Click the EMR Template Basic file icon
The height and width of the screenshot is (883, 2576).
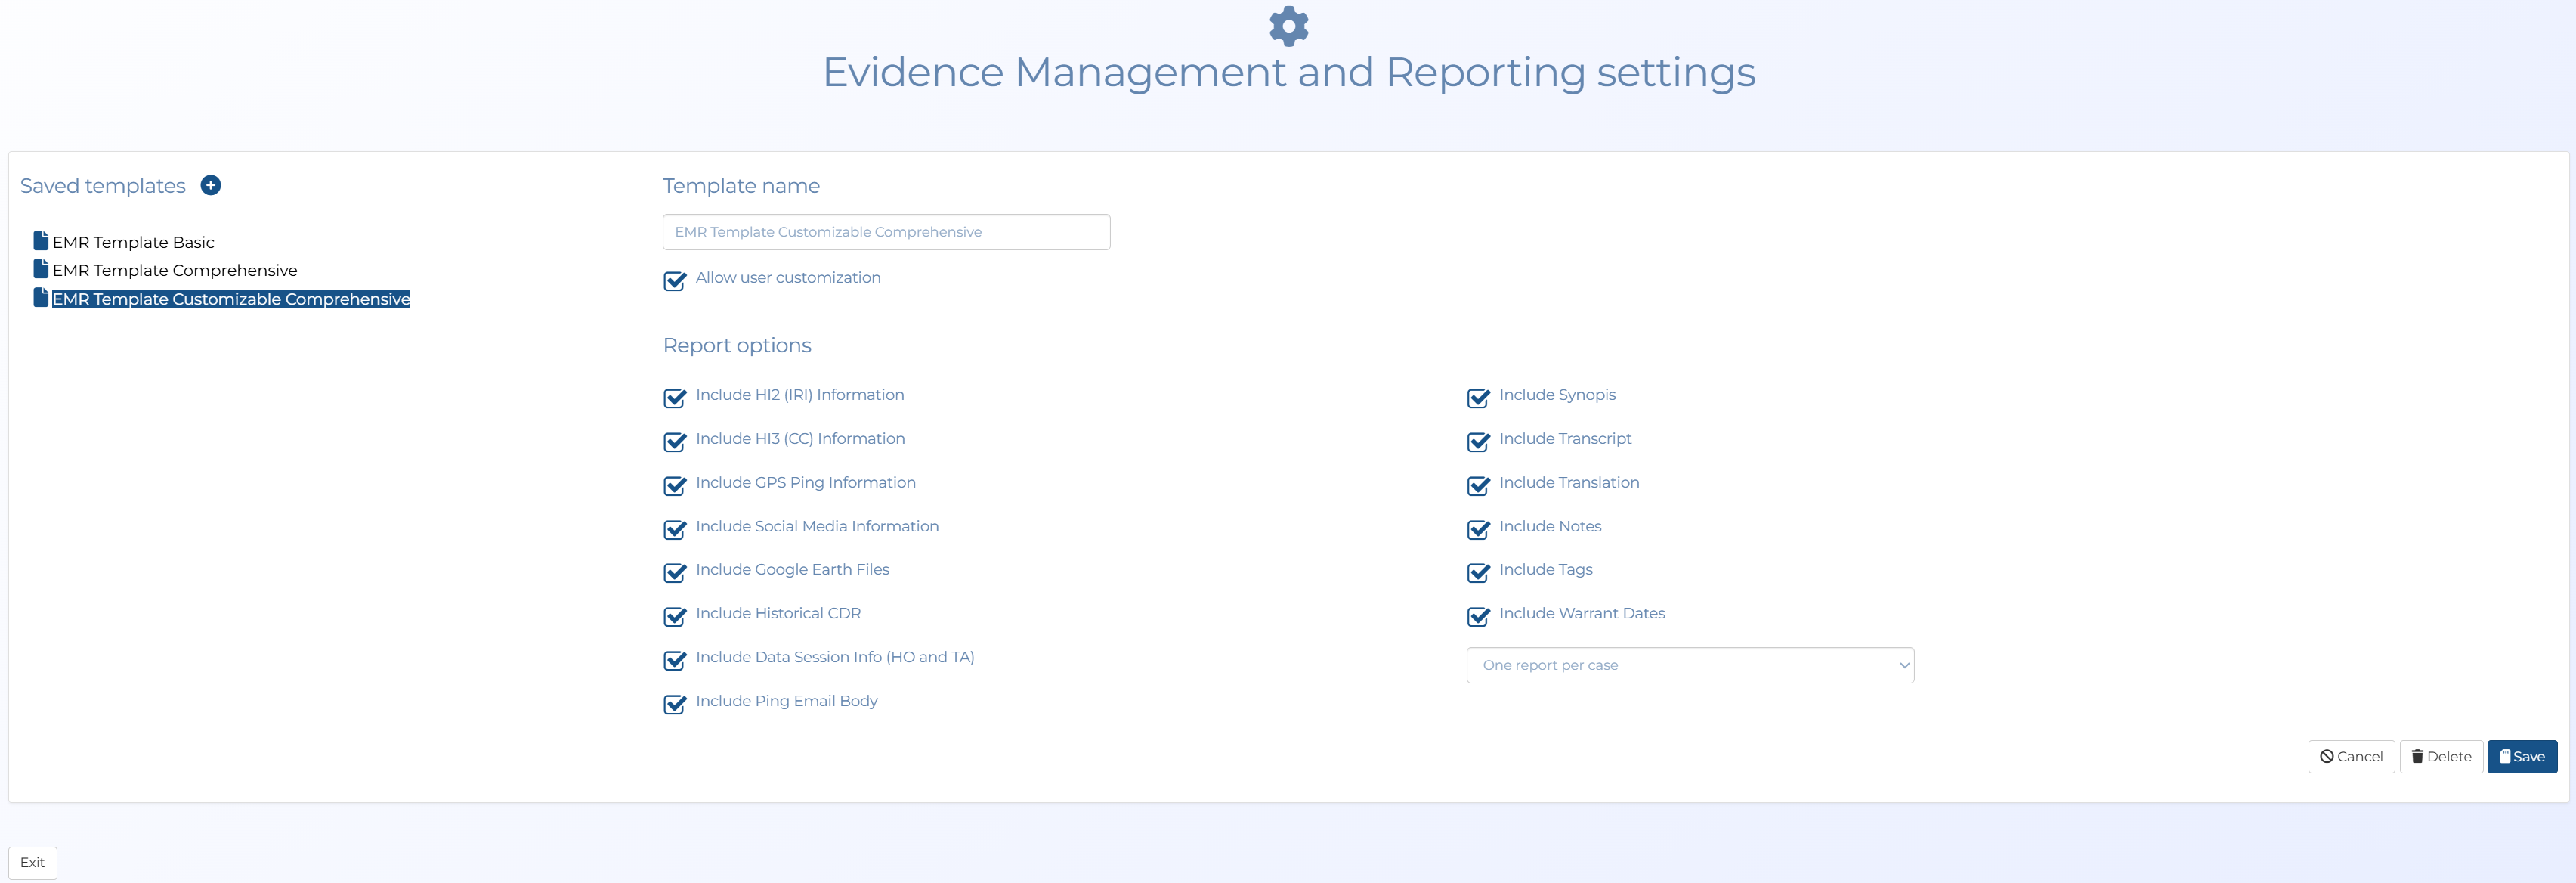click(41, 241)
